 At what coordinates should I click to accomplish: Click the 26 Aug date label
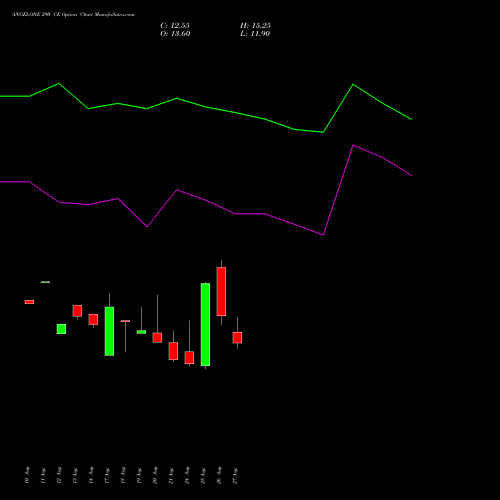[219, 475]
